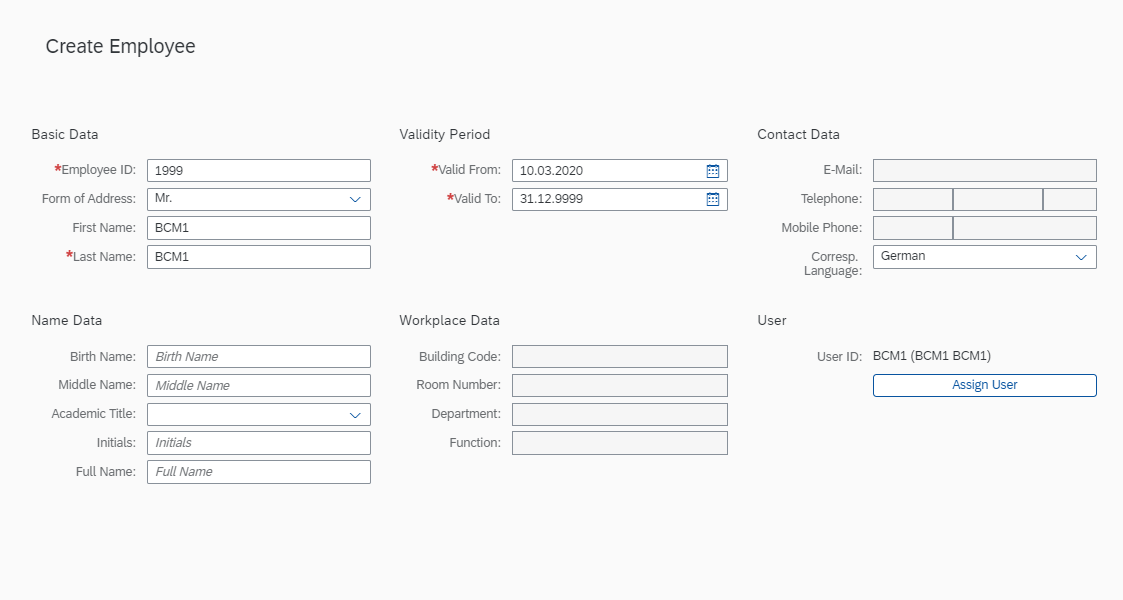
Task: Click the Building Code field
Action: point(619,356)
